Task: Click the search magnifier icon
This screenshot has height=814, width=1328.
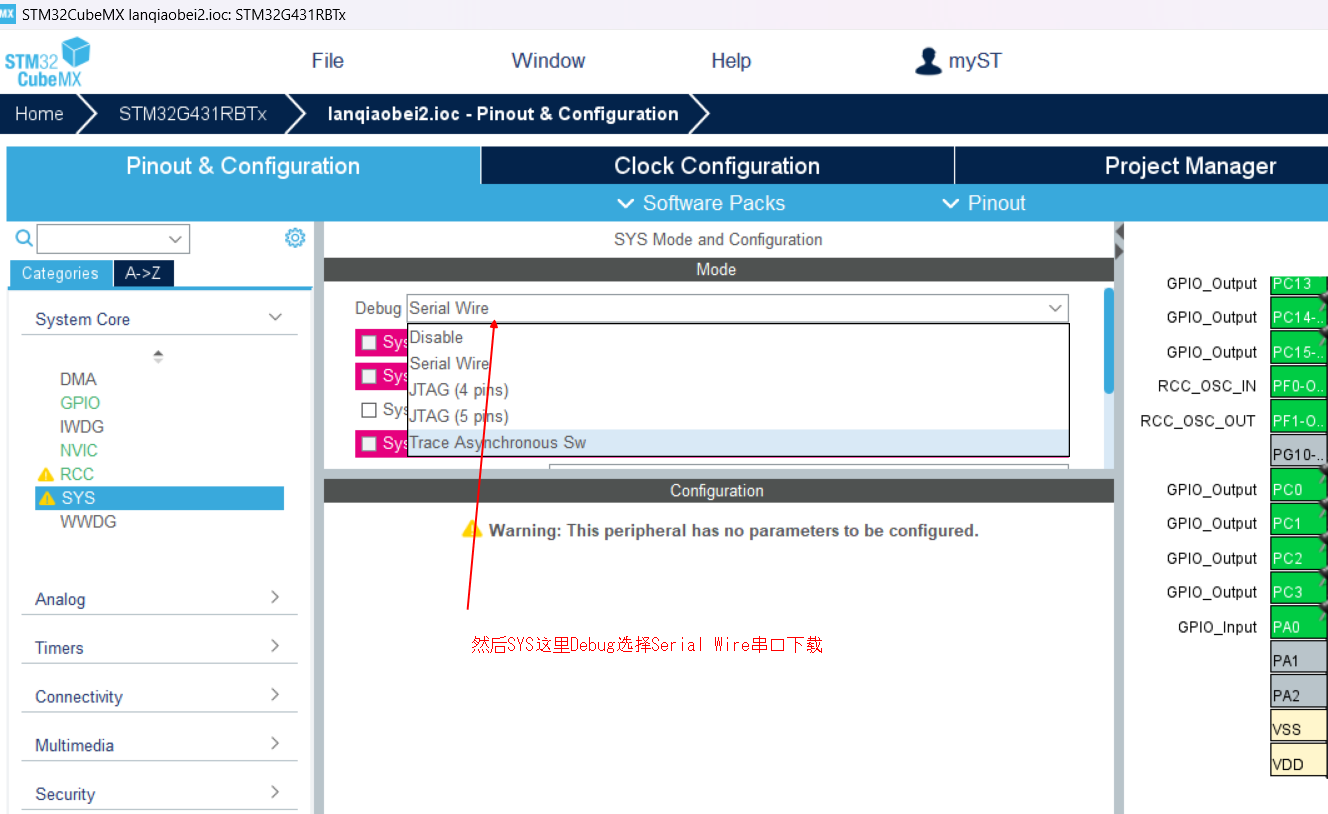Action: click(x=24, y=238)
